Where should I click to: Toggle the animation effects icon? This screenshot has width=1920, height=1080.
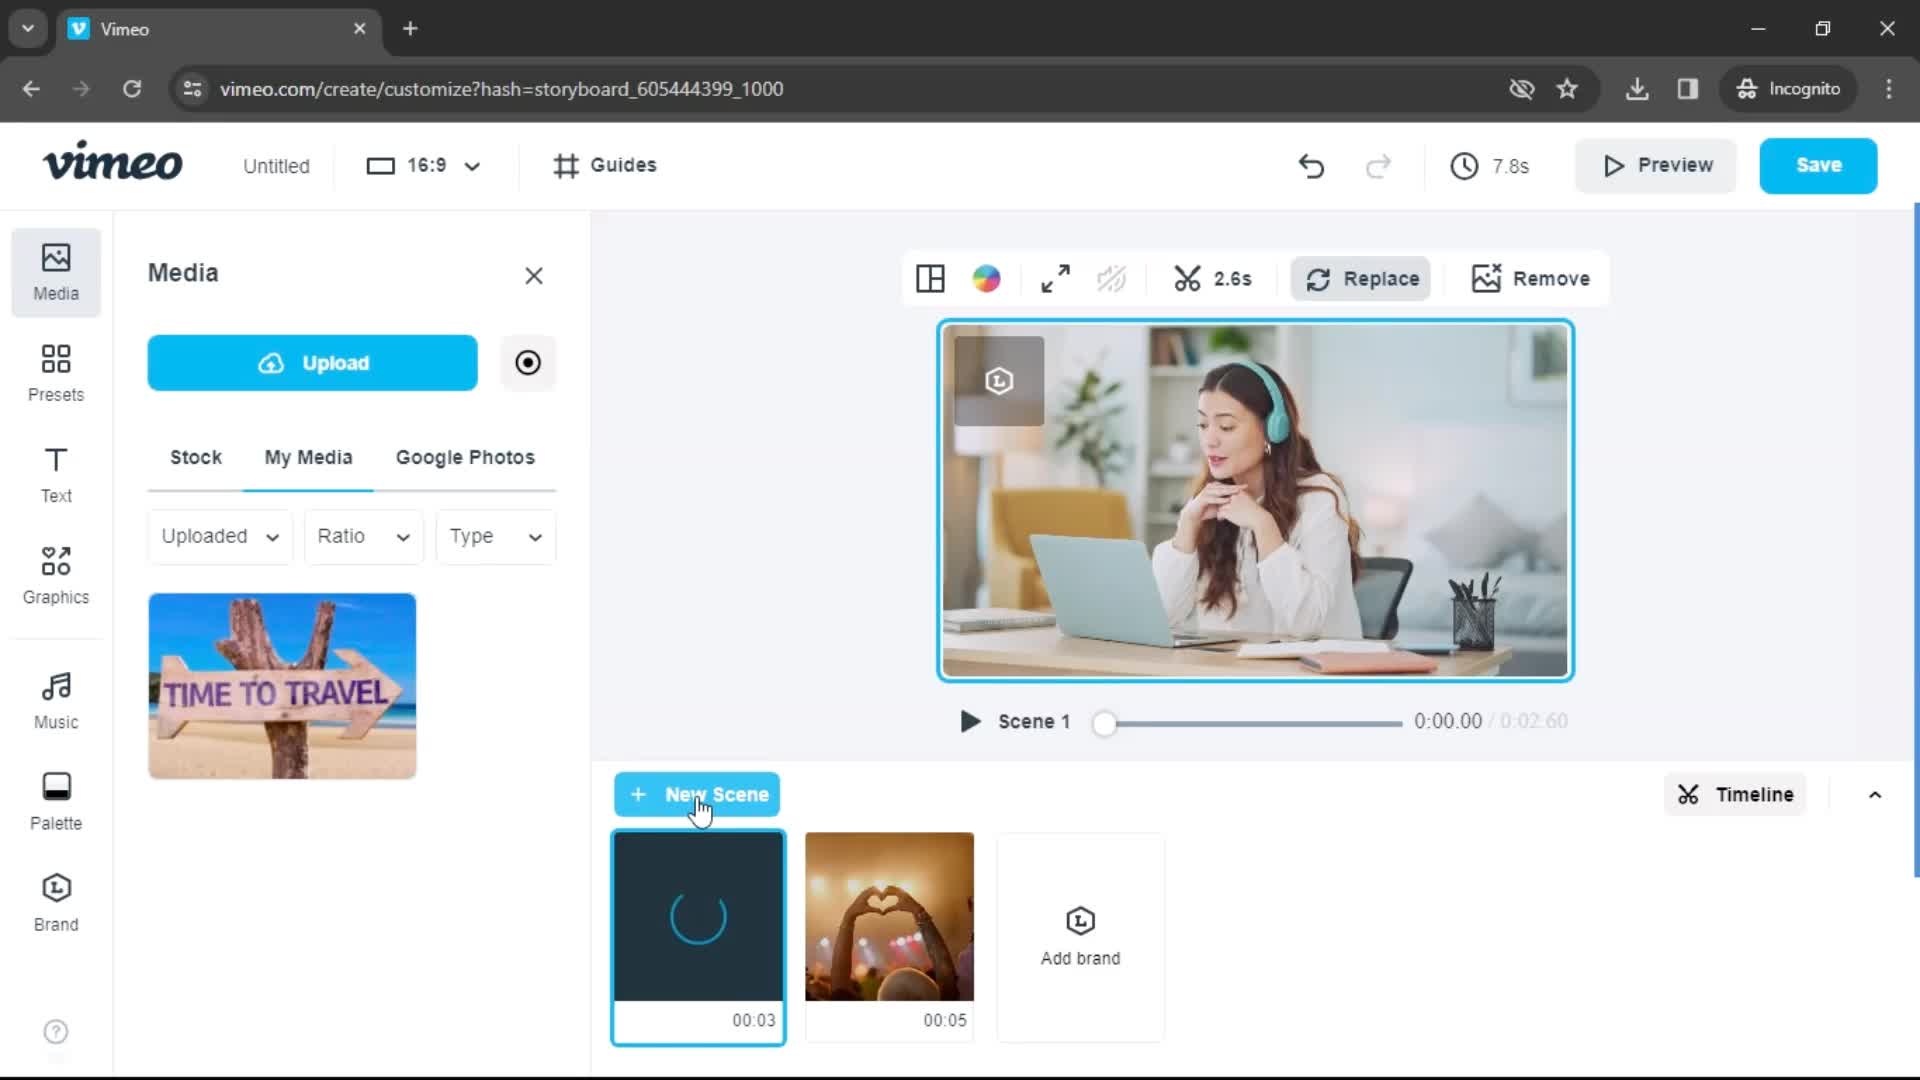click(1112, 278)
